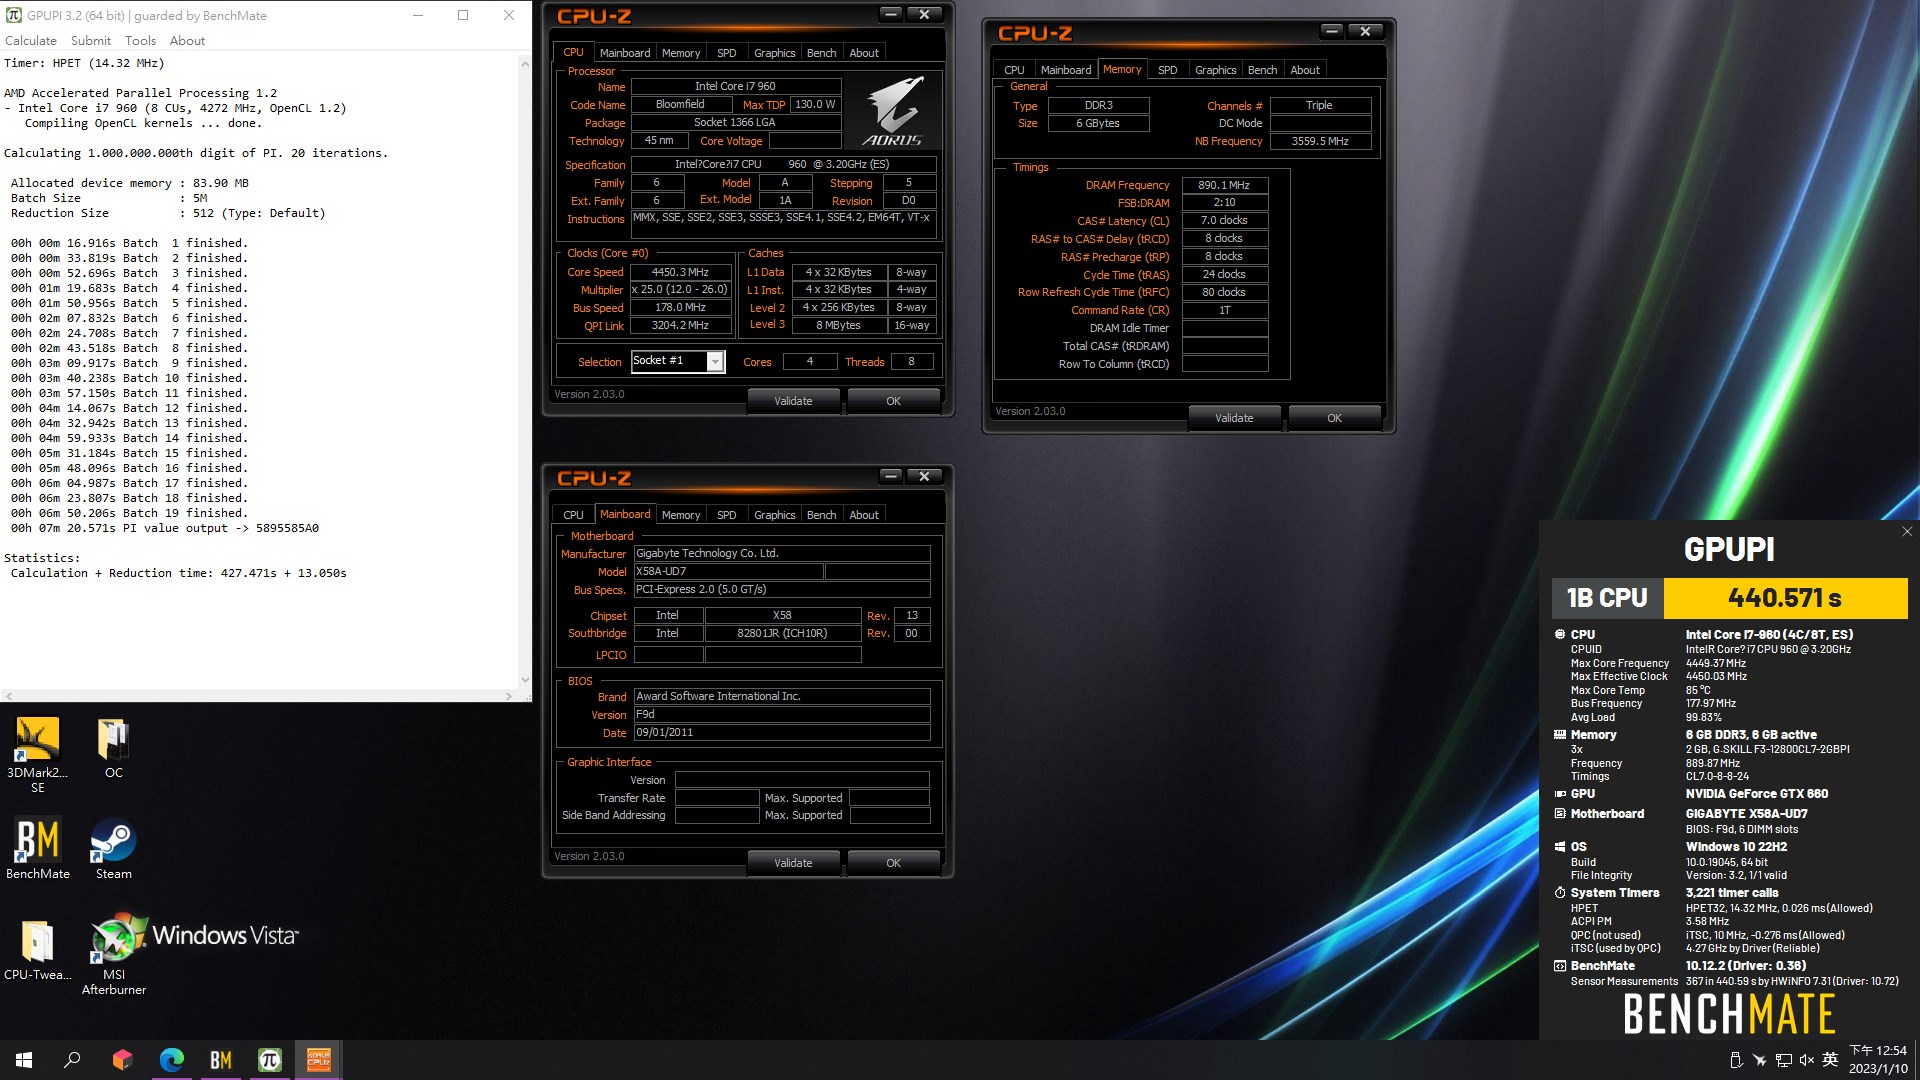Select About tab in Mainboard window
The width and height of the screenshot is (1920, 1080).
864,515
